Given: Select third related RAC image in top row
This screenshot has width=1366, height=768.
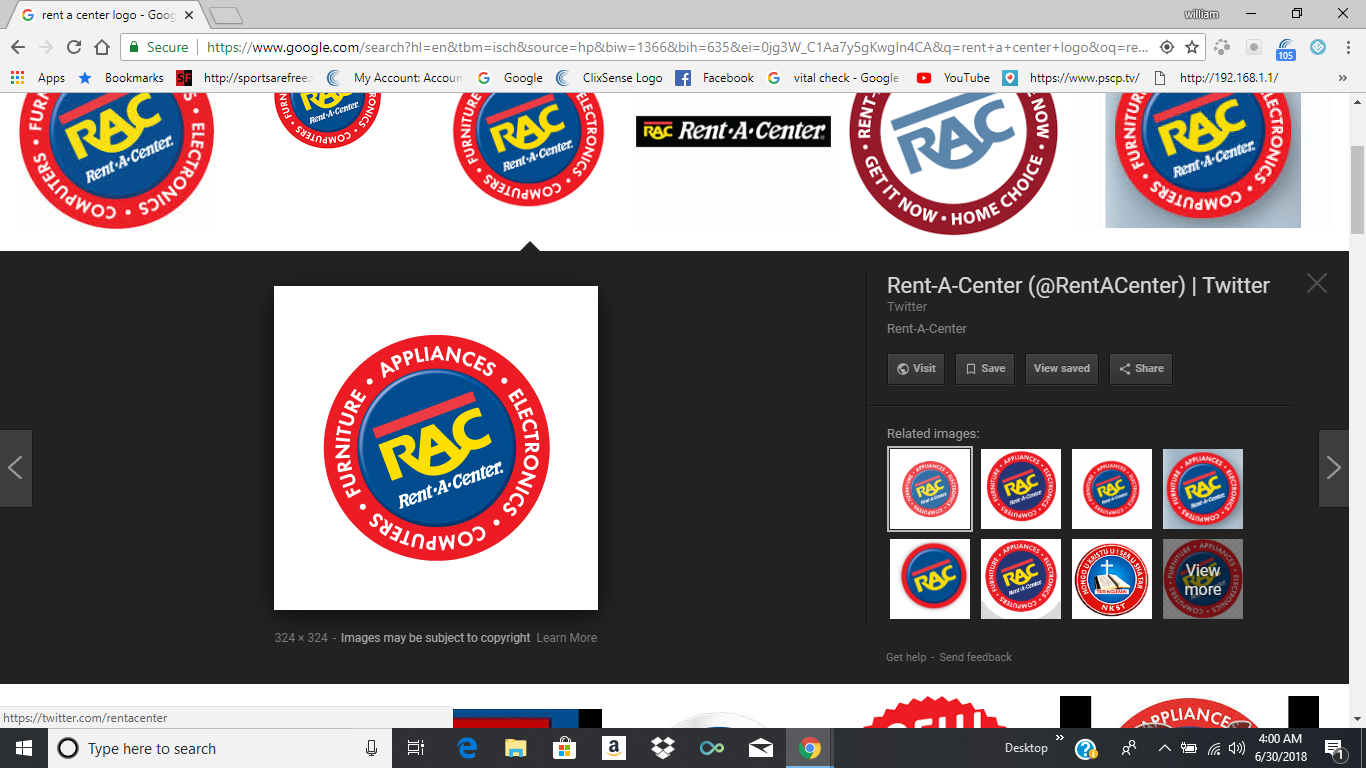Looking at the screenshot, I should pyautogui.click(x=1112, y=489).
